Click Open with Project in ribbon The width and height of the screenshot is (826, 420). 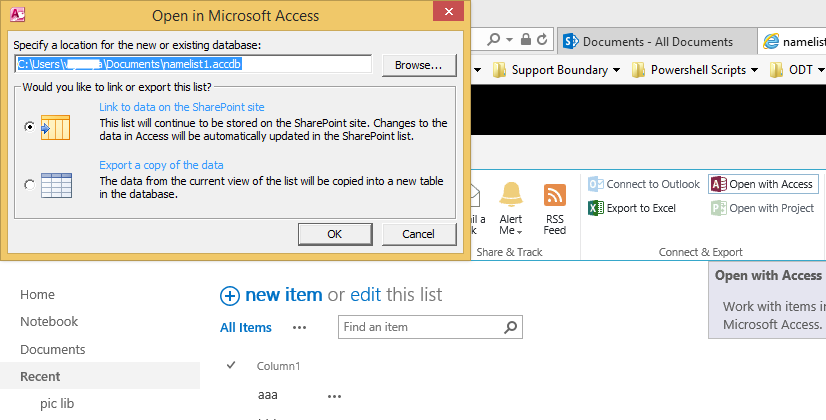click(x=763, y=208)
